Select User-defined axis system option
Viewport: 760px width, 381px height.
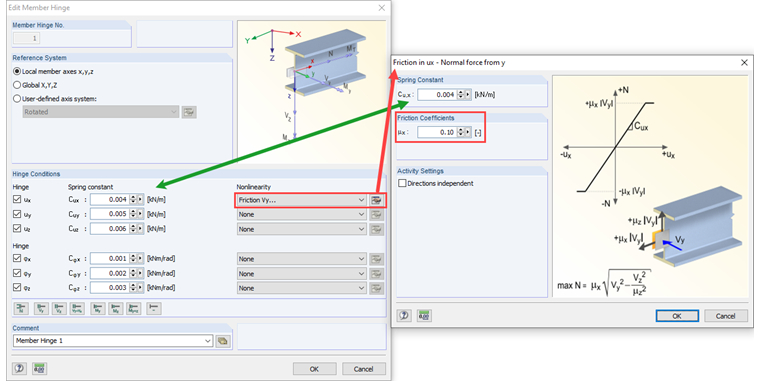pos(17,98)
